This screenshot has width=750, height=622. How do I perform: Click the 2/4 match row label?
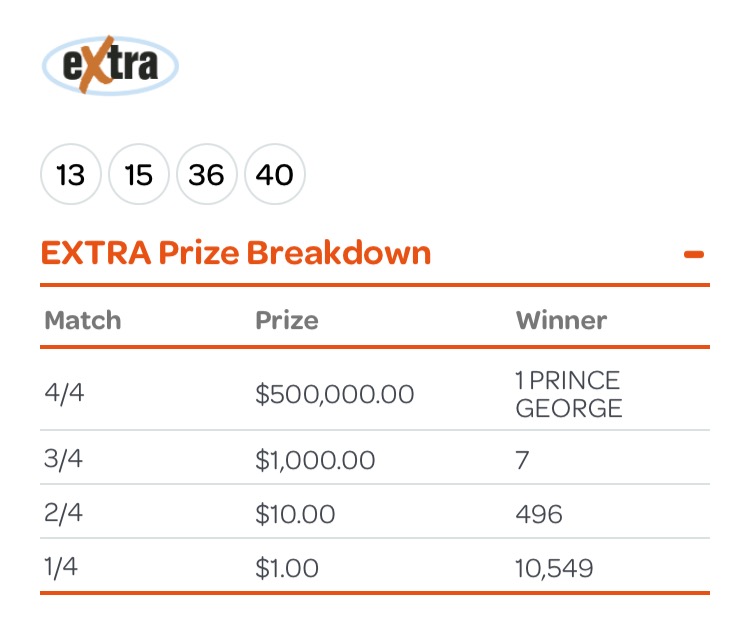point(63,513)
